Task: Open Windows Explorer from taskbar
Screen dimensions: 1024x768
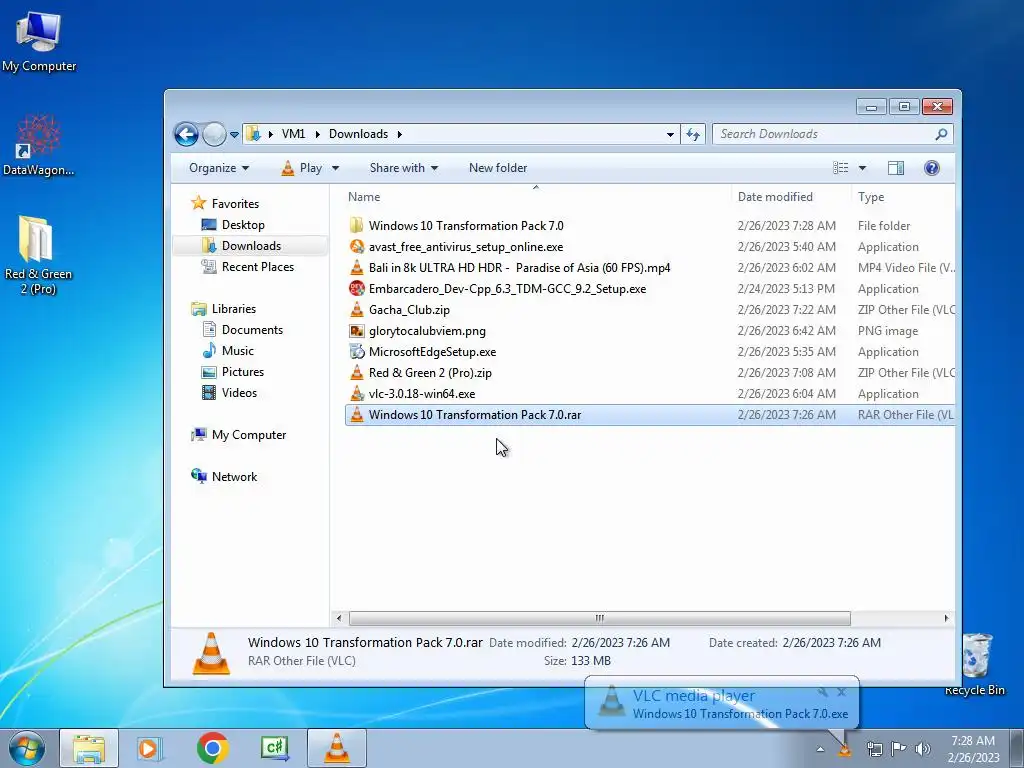Action: 89,748
